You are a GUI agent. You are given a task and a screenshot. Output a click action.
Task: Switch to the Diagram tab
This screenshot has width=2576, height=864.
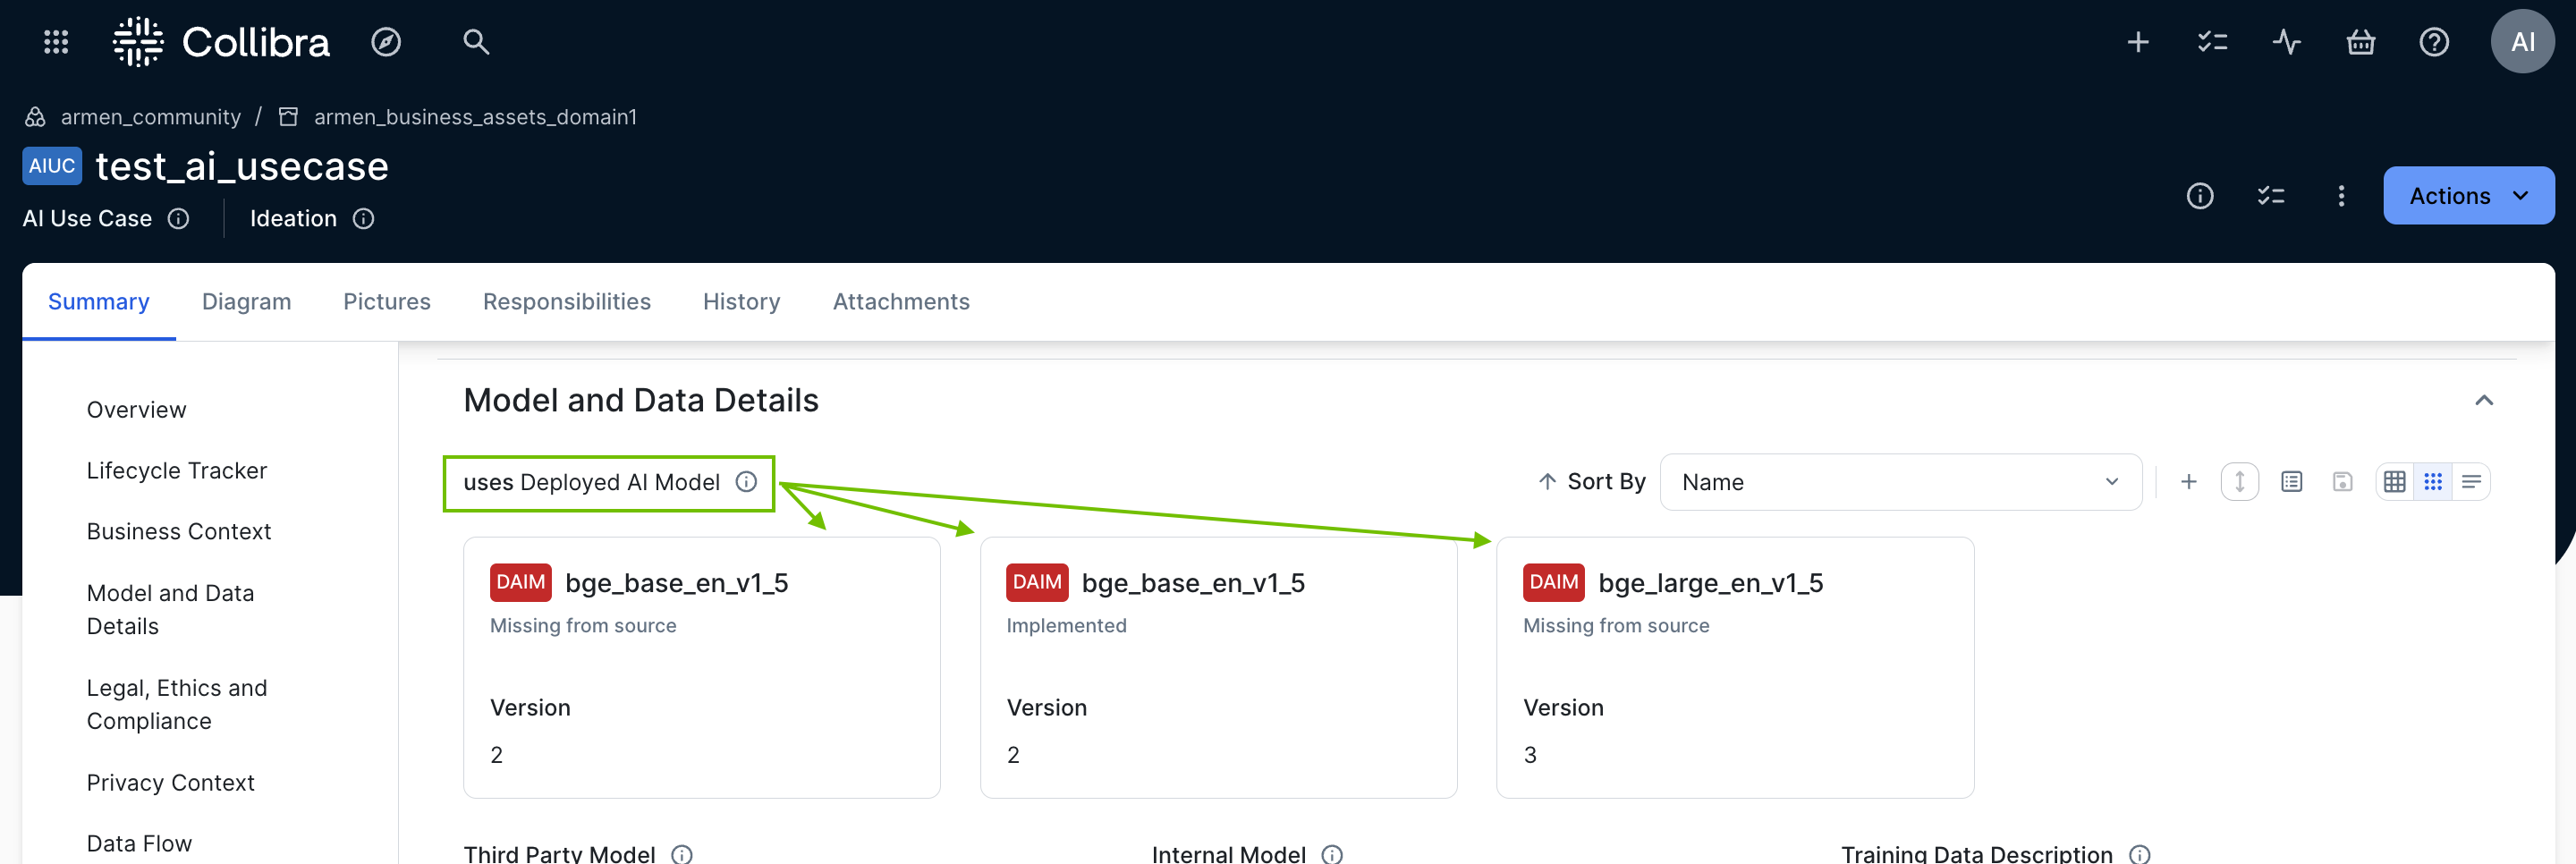246,302
